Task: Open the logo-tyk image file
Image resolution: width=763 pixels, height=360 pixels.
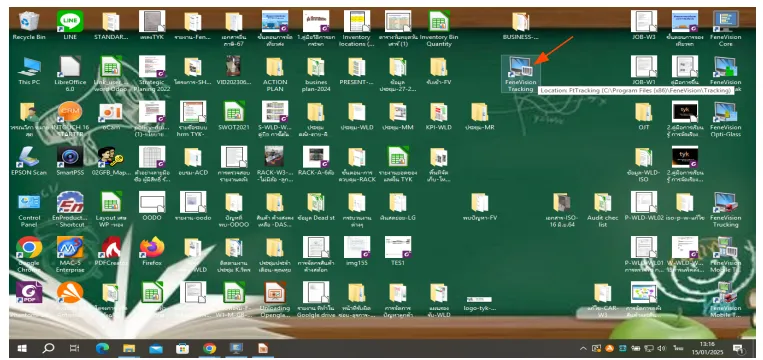Action: 479,303
